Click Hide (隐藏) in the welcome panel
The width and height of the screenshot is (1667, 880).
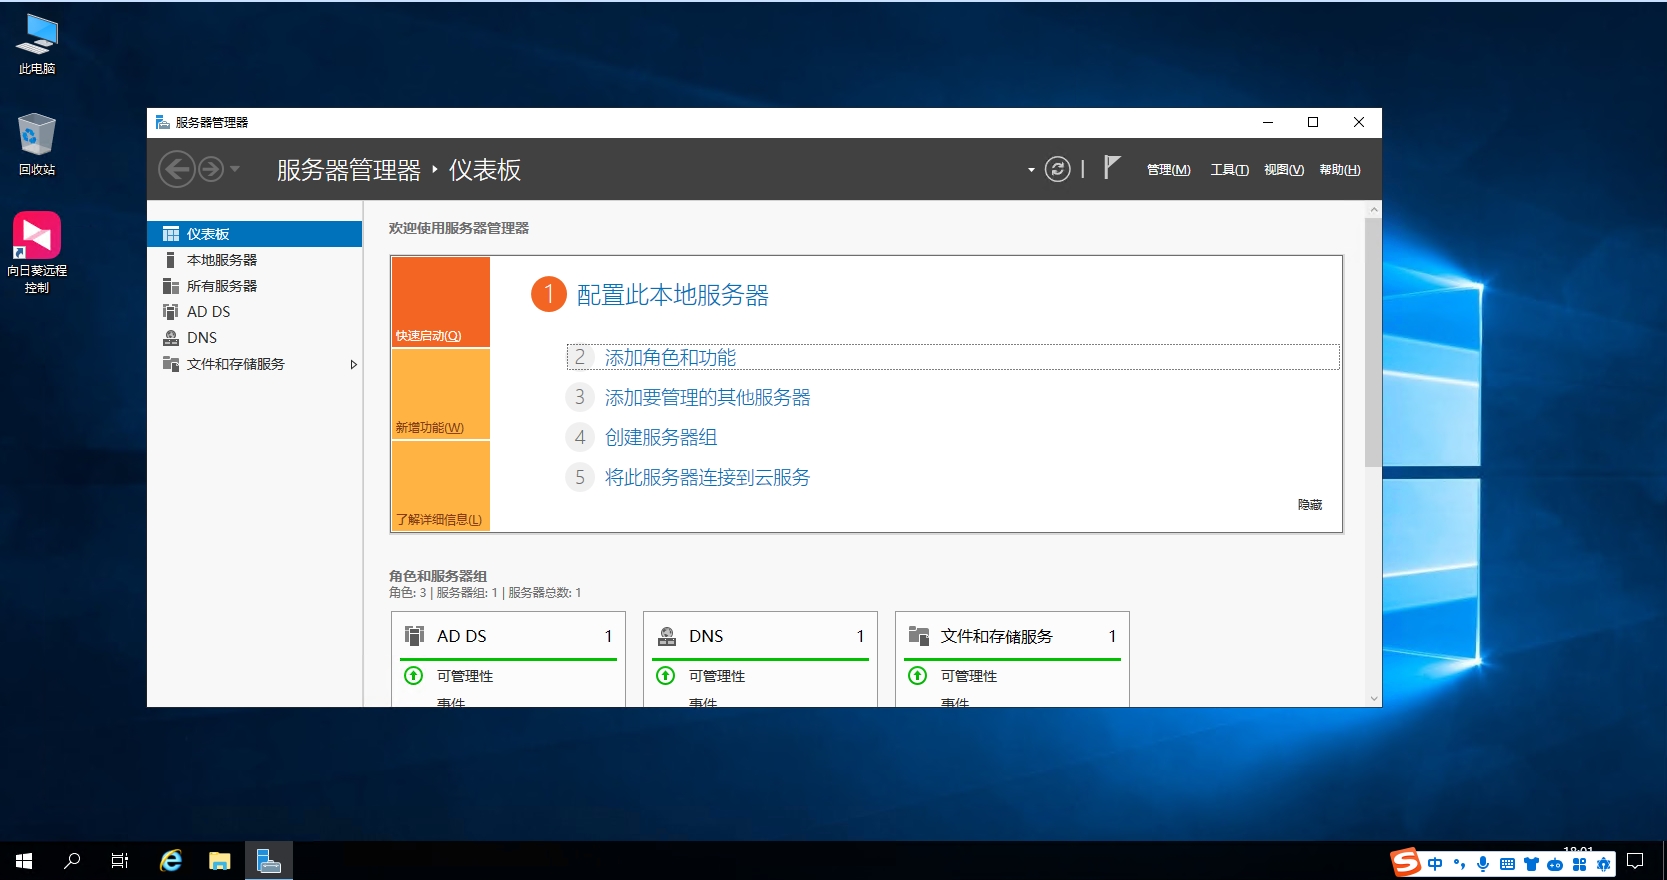coord(1309,505)
